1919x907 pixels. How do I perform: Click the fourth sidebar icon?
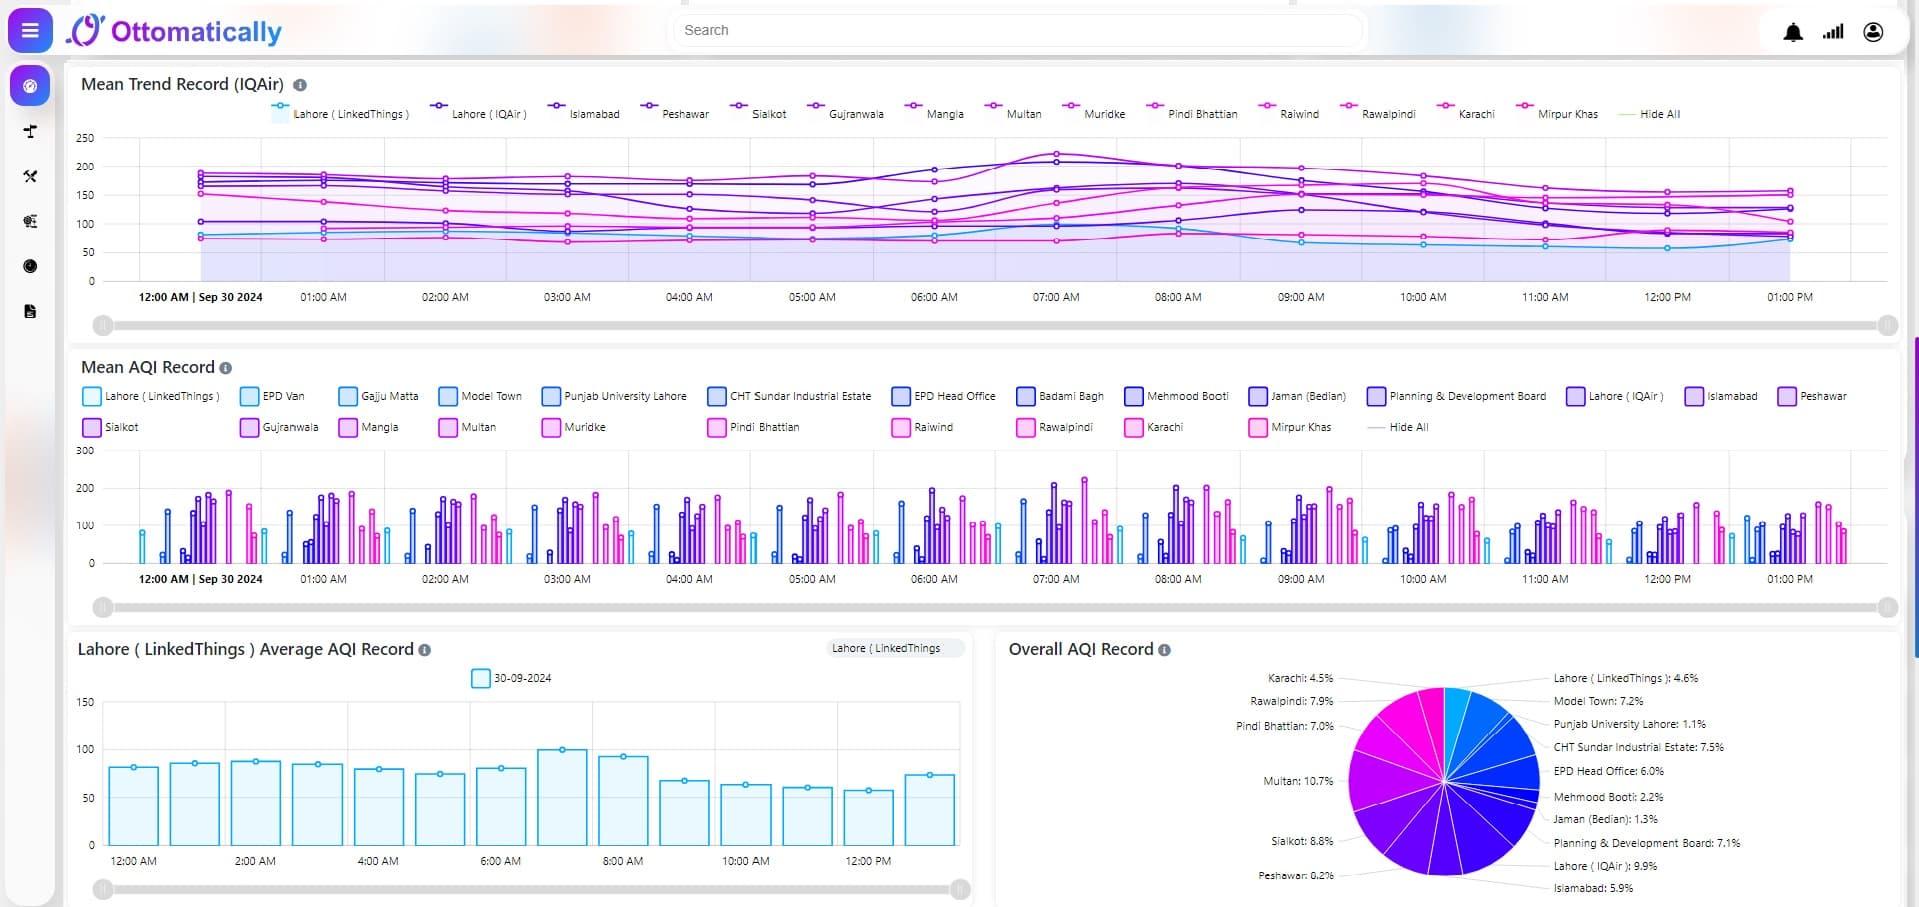point(30,221)
